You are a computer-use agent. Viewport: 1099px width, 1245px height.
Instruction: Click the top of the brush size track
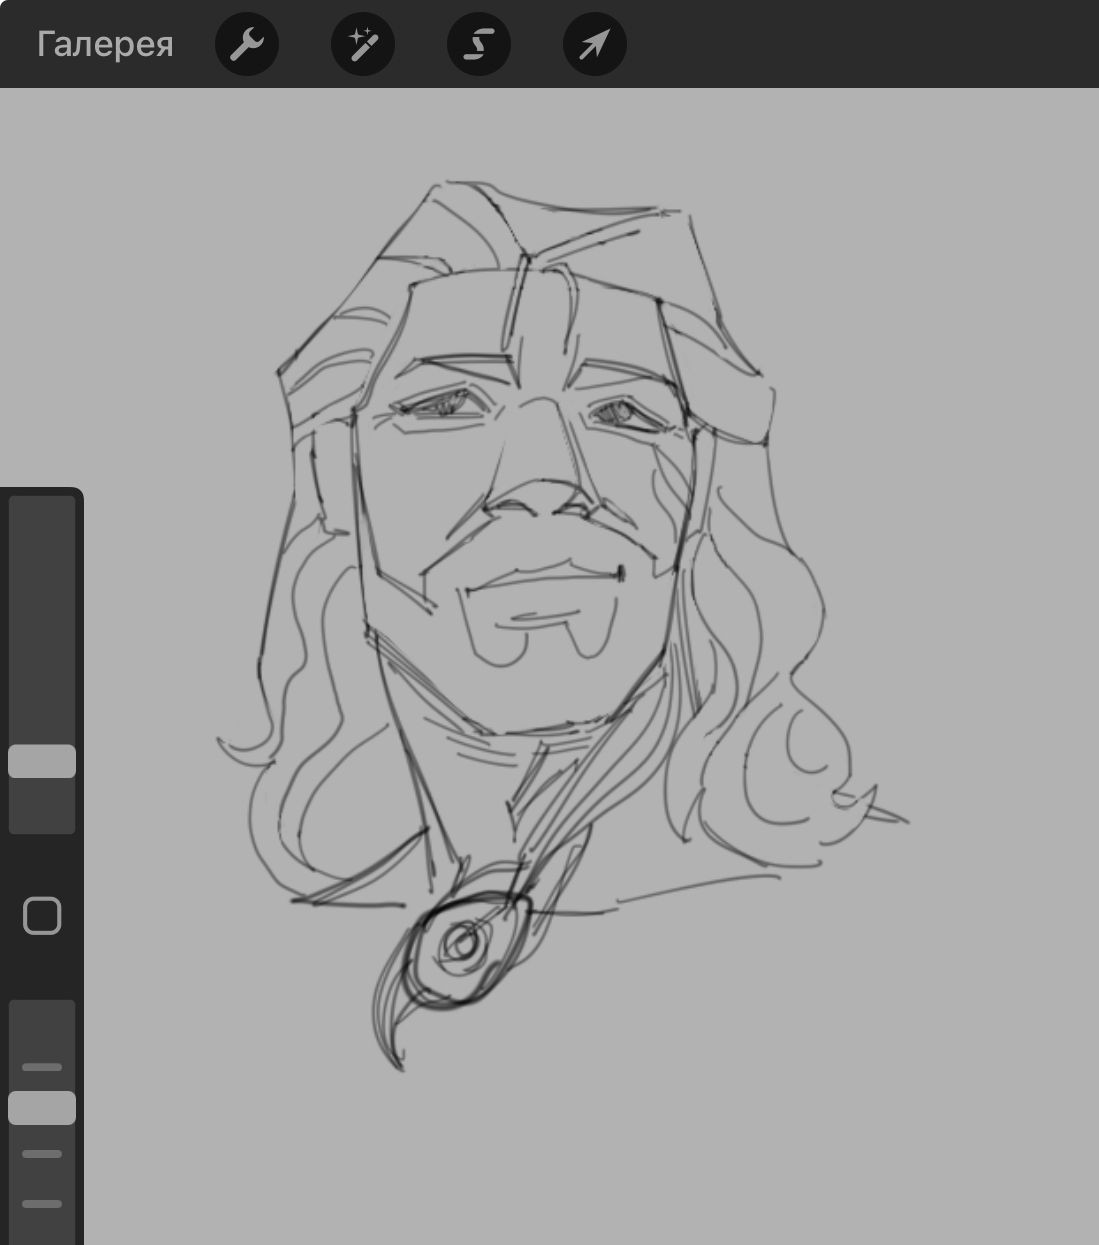coord(42,510)
